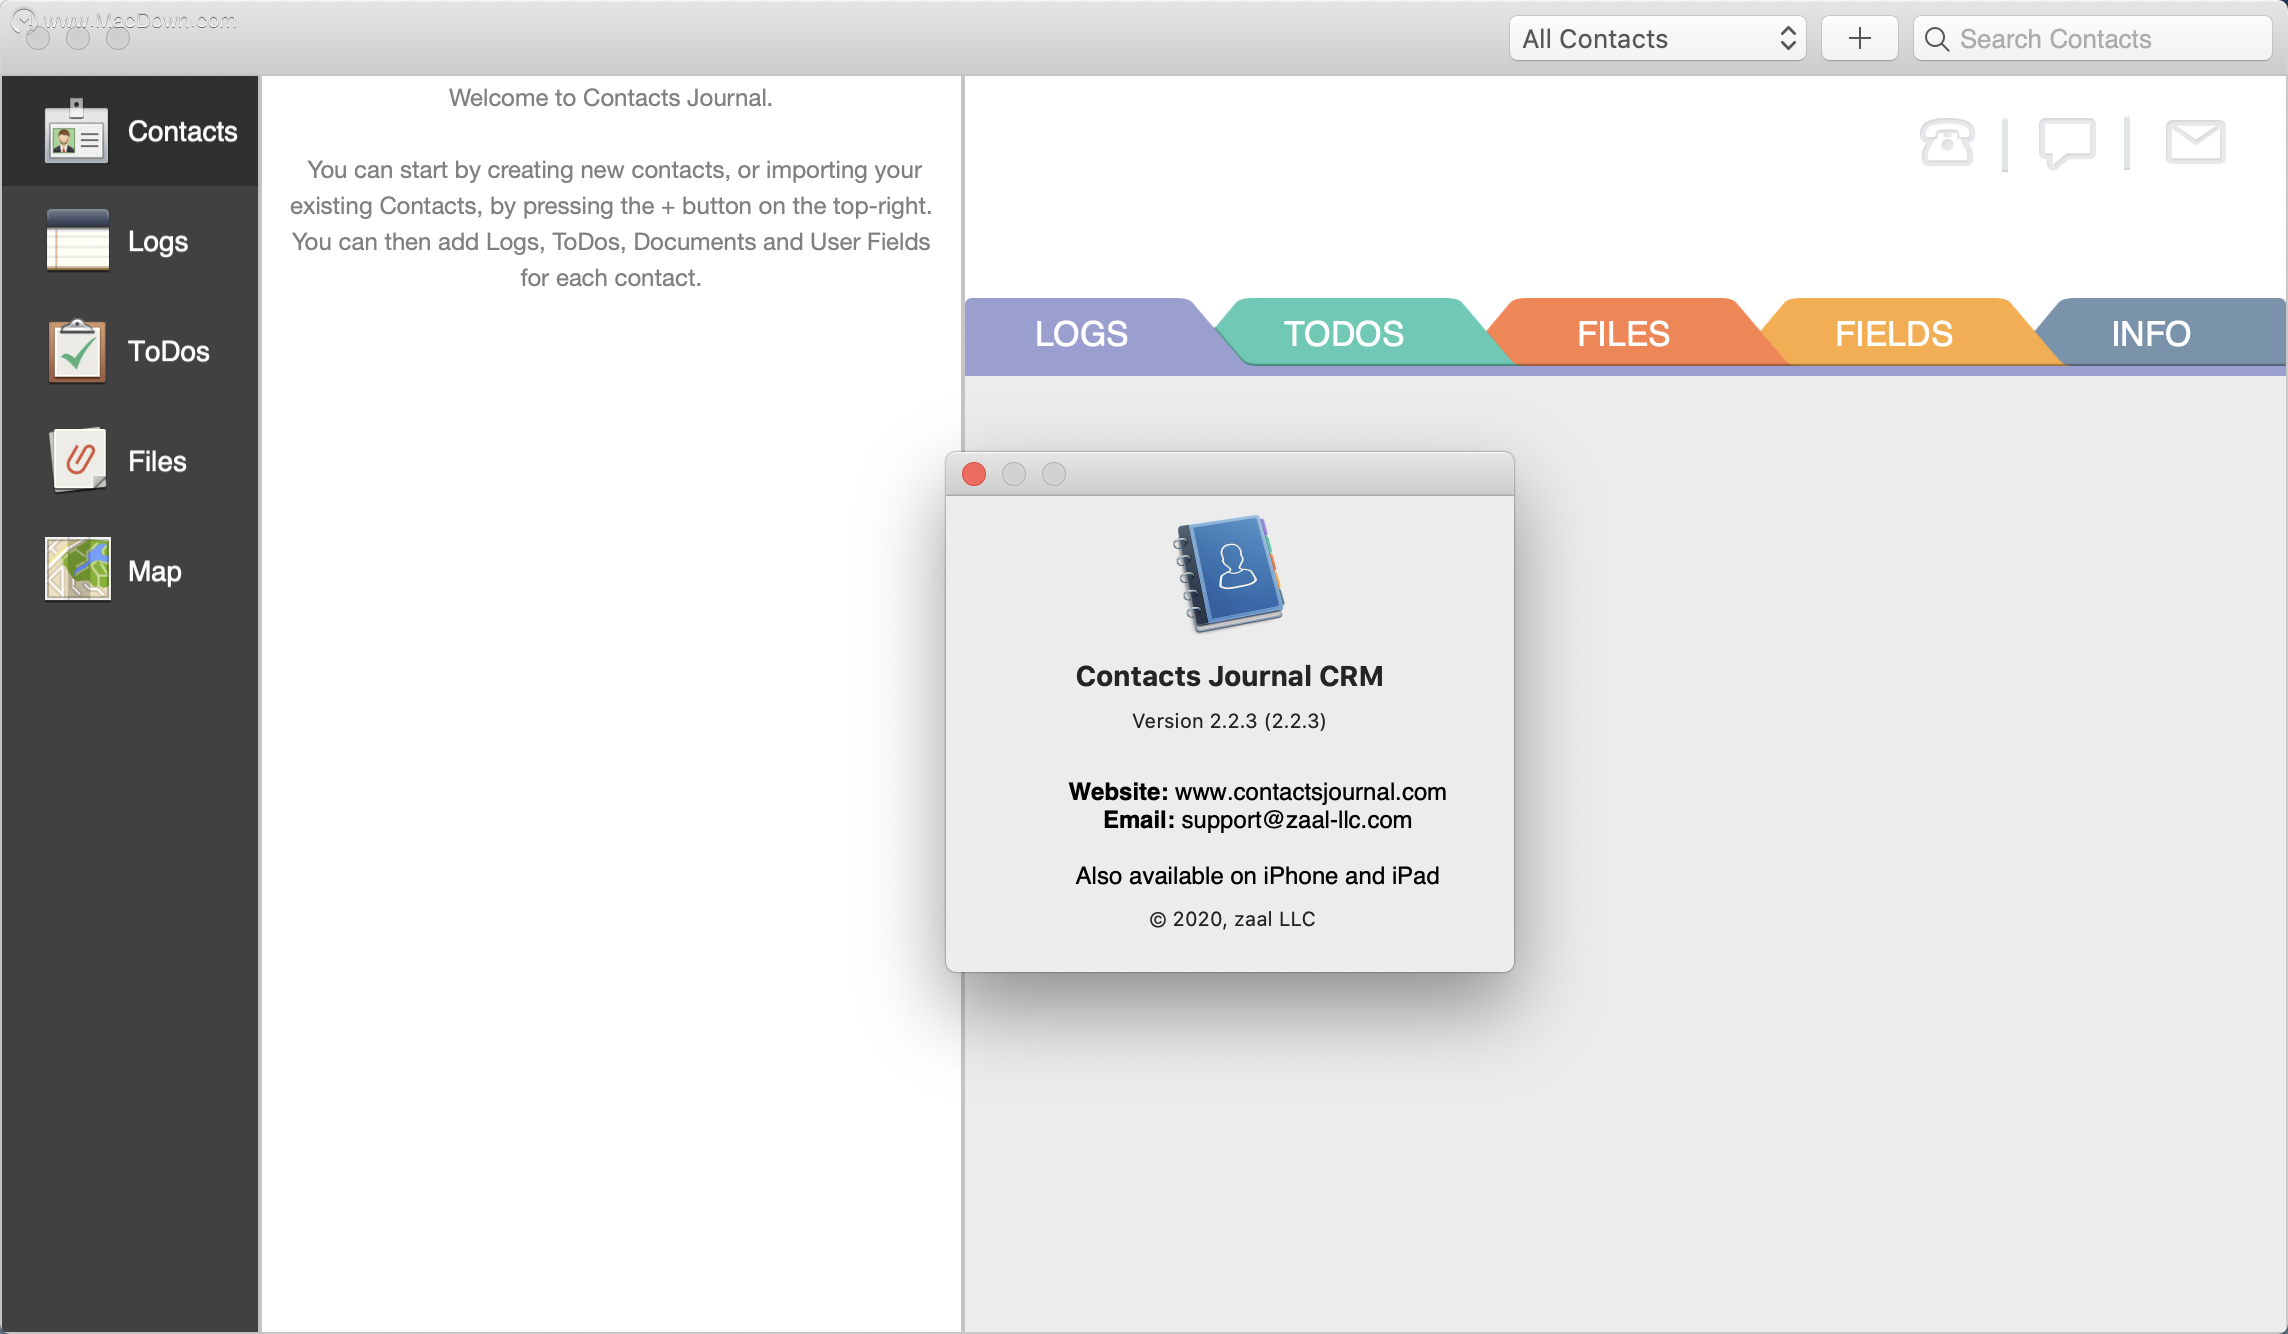Viewport: 2288px width, 1334px height.
Task: Click the plus add contact button
Action: (1859, 39)
